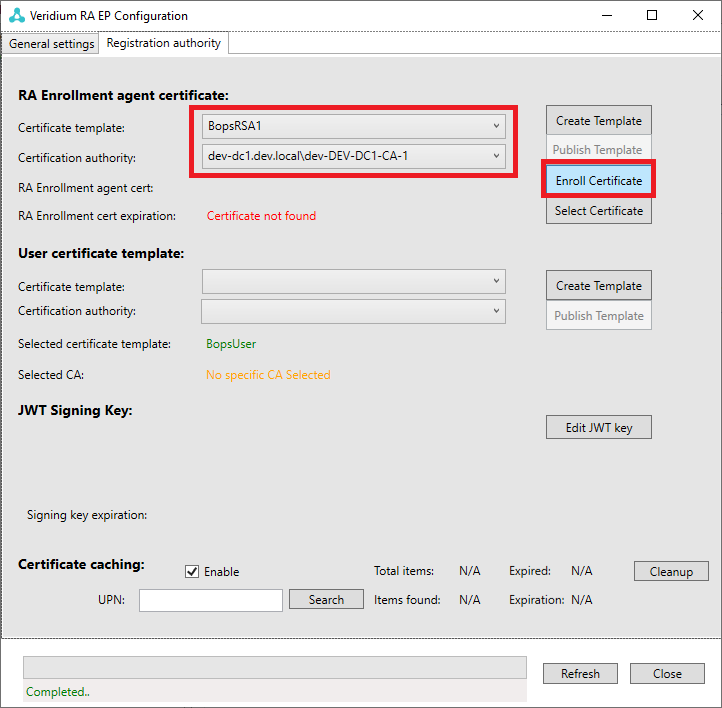Click the Refresh button
This screenshot has height=708, width=722.
[580, 674]
